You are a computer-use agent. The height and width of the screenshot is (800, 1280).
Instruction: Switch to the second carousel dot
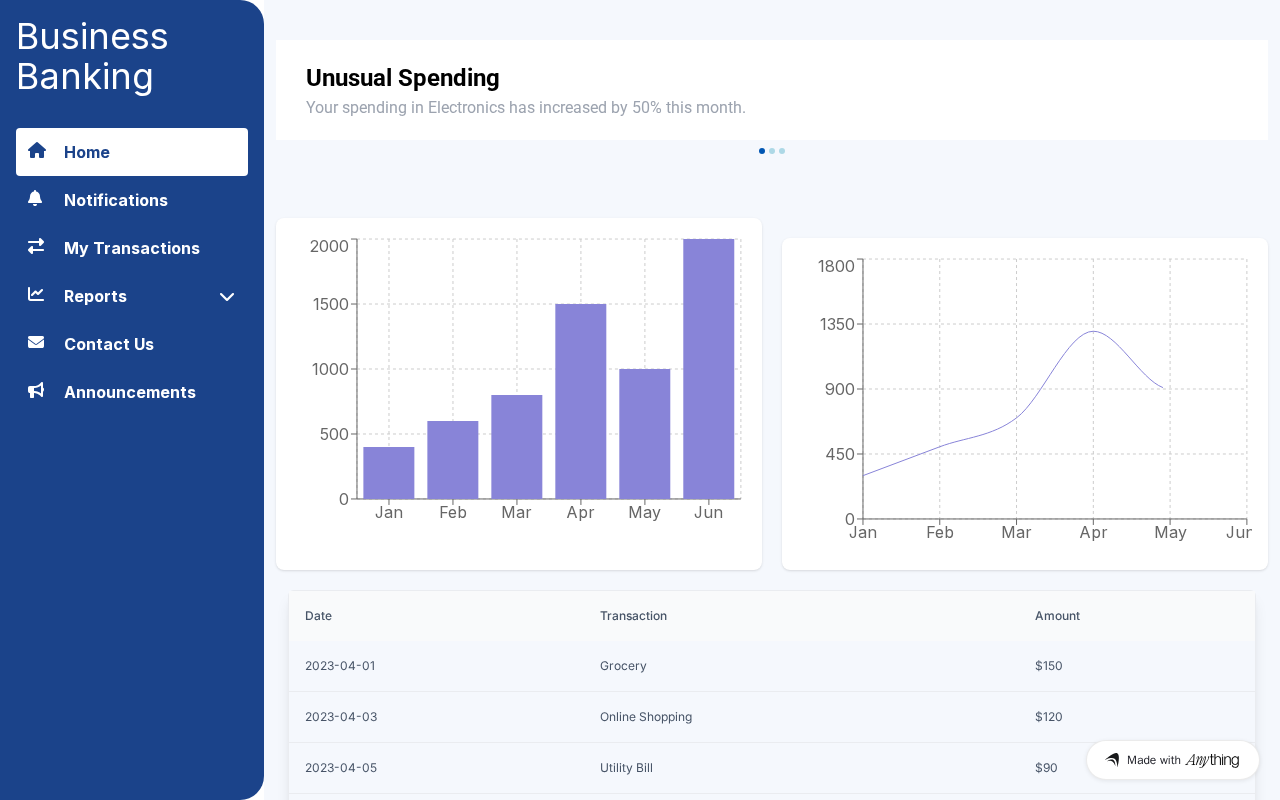(772, 151)
